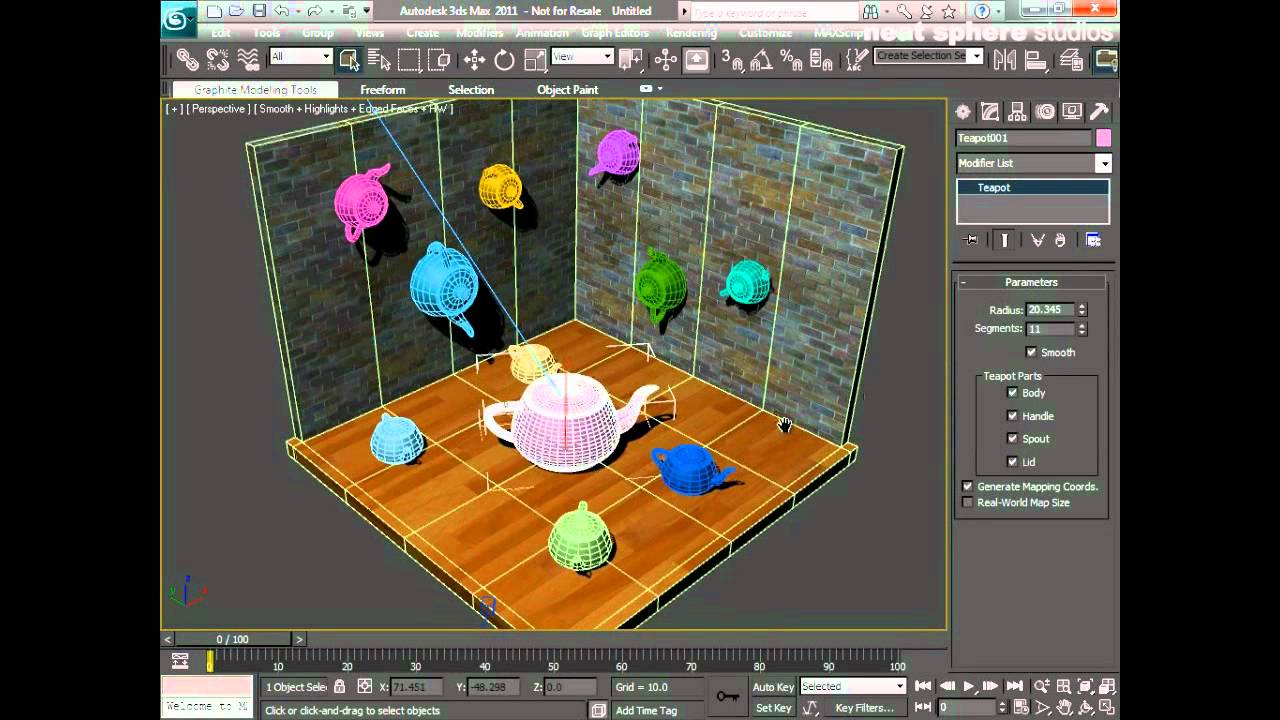This screenshot has width=1280, height=720.
Task: Uncheck the Spout teapot part
Action: pyautogui.click(x=1012, y=439)
